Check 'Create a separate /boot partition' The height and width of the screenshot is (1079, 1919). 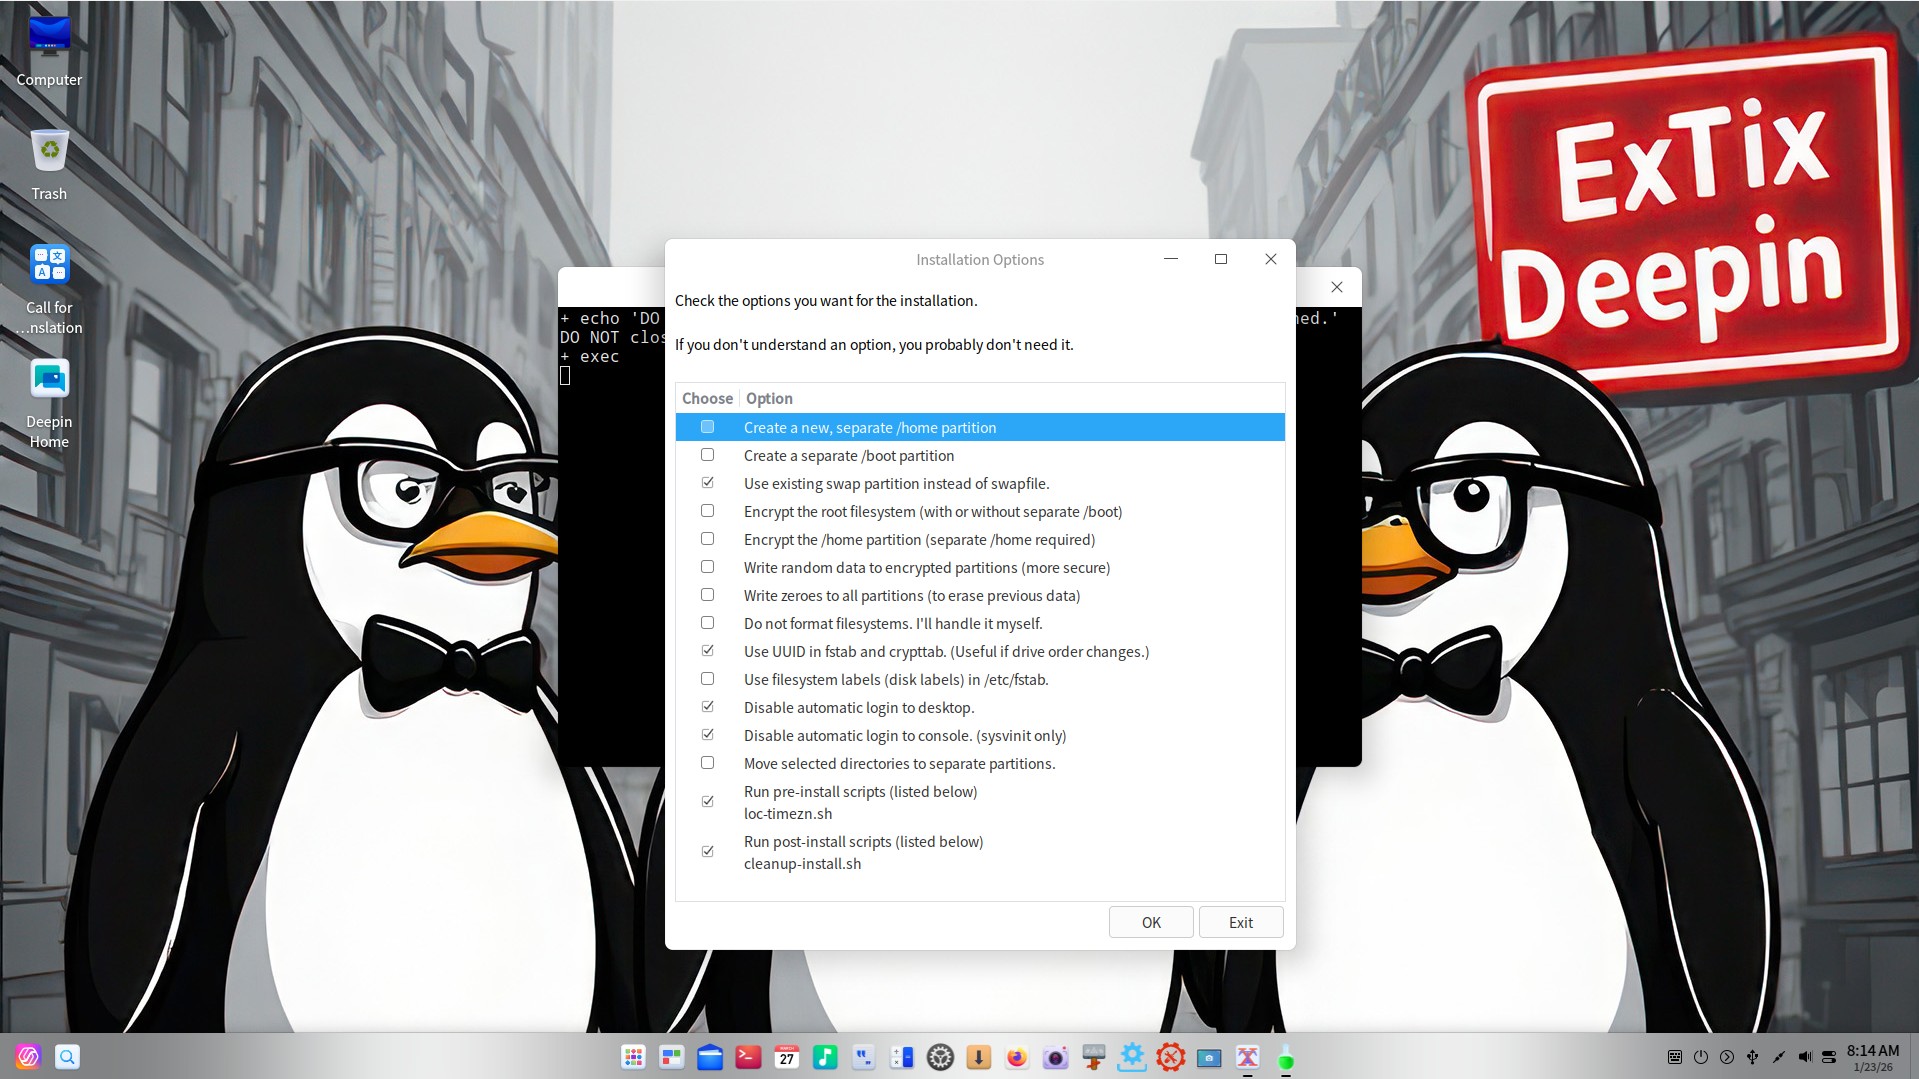point(708,455)
